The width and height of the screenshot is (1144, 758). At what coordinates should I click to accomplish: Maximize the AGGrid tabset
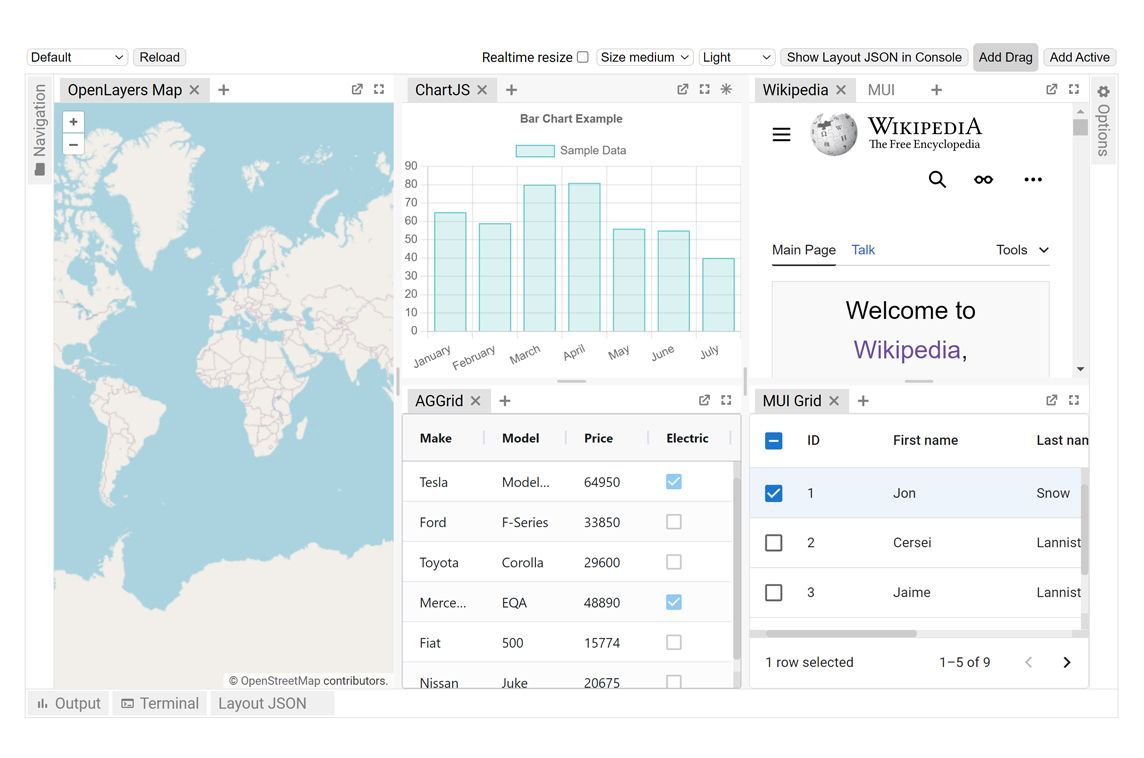point(726,400)
